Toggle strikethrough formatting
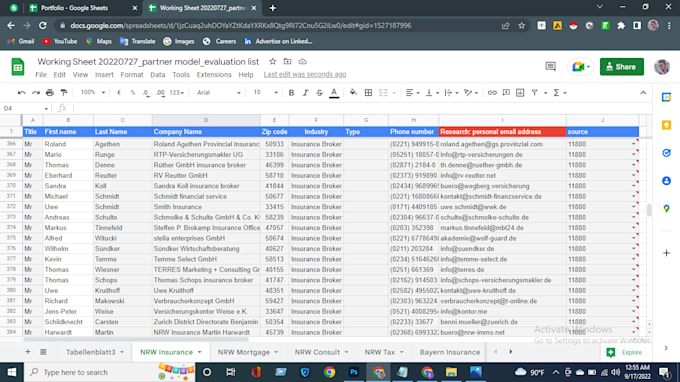This screenshot has width=680, height=382. click(320, 93)
